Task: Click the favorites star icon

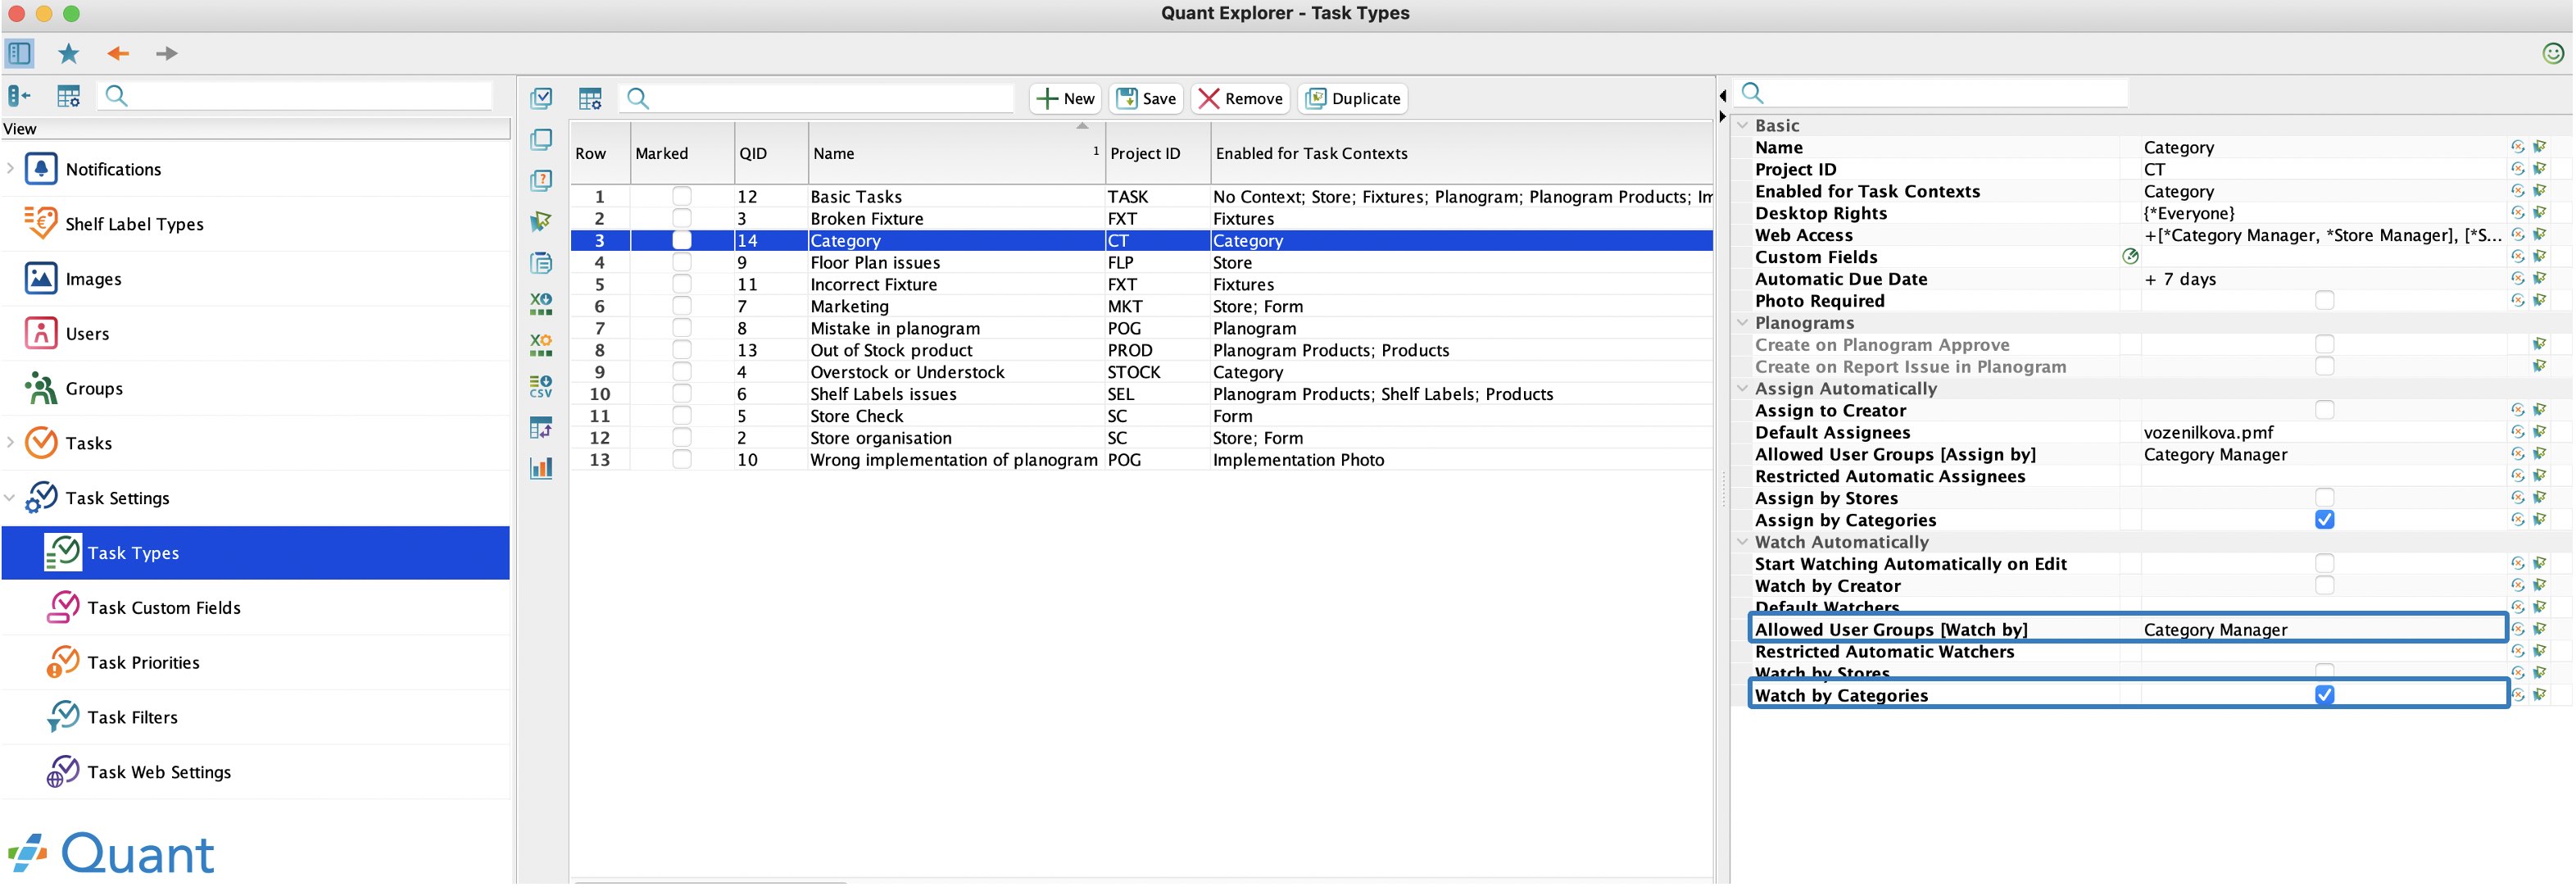Action: tap(68, 53)
